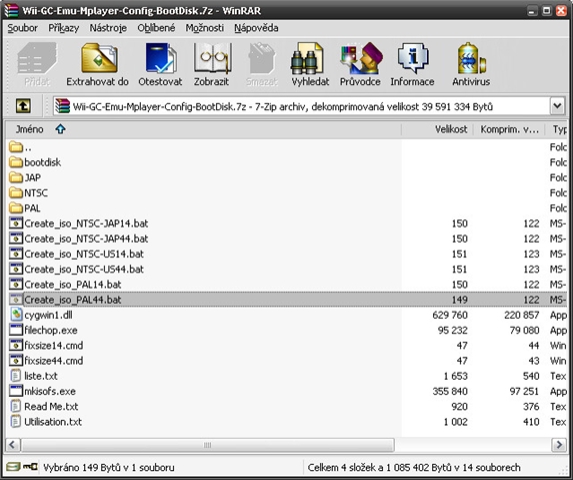Open the Nástroje menu
The image size is (573, 480).
coord(108,28)
